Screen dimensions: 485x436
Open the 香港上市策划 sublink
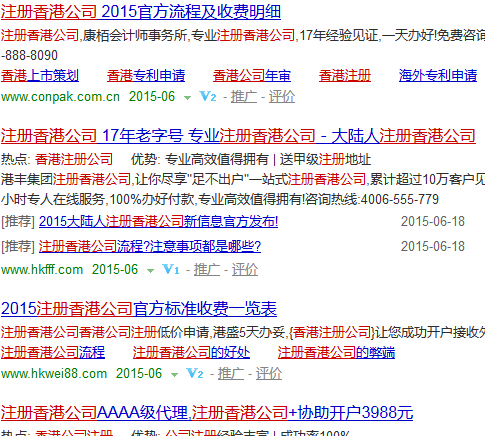point(40,76)
